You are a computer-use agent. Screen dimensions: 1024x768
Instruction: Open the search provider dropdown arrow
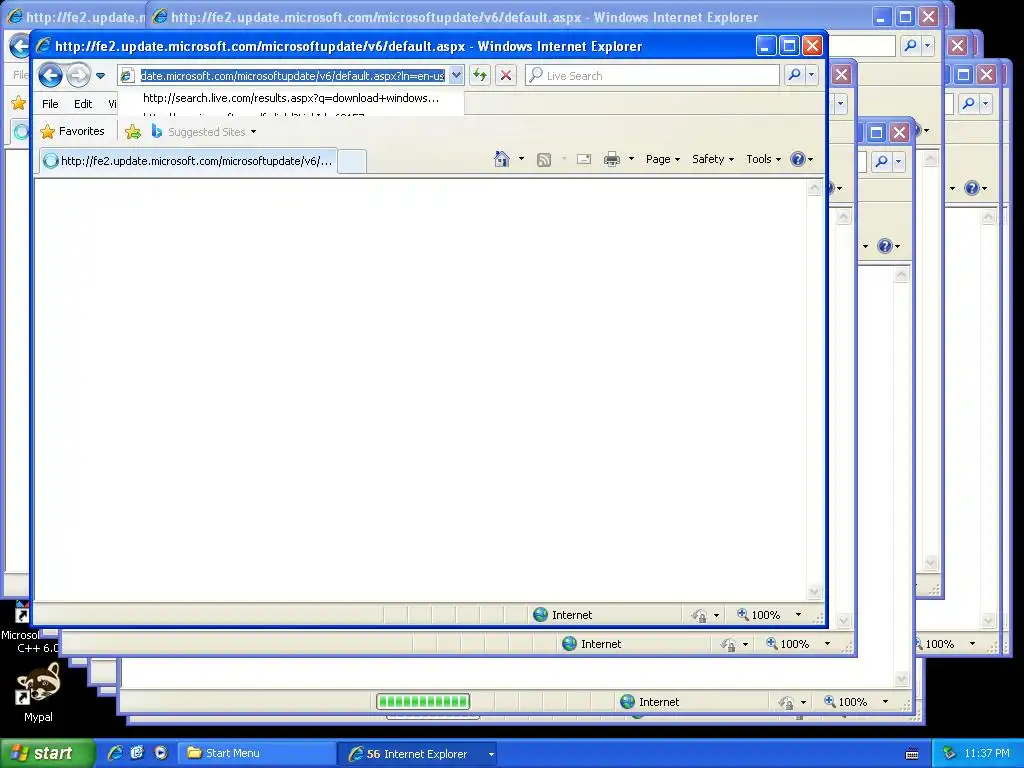(812, 75)
